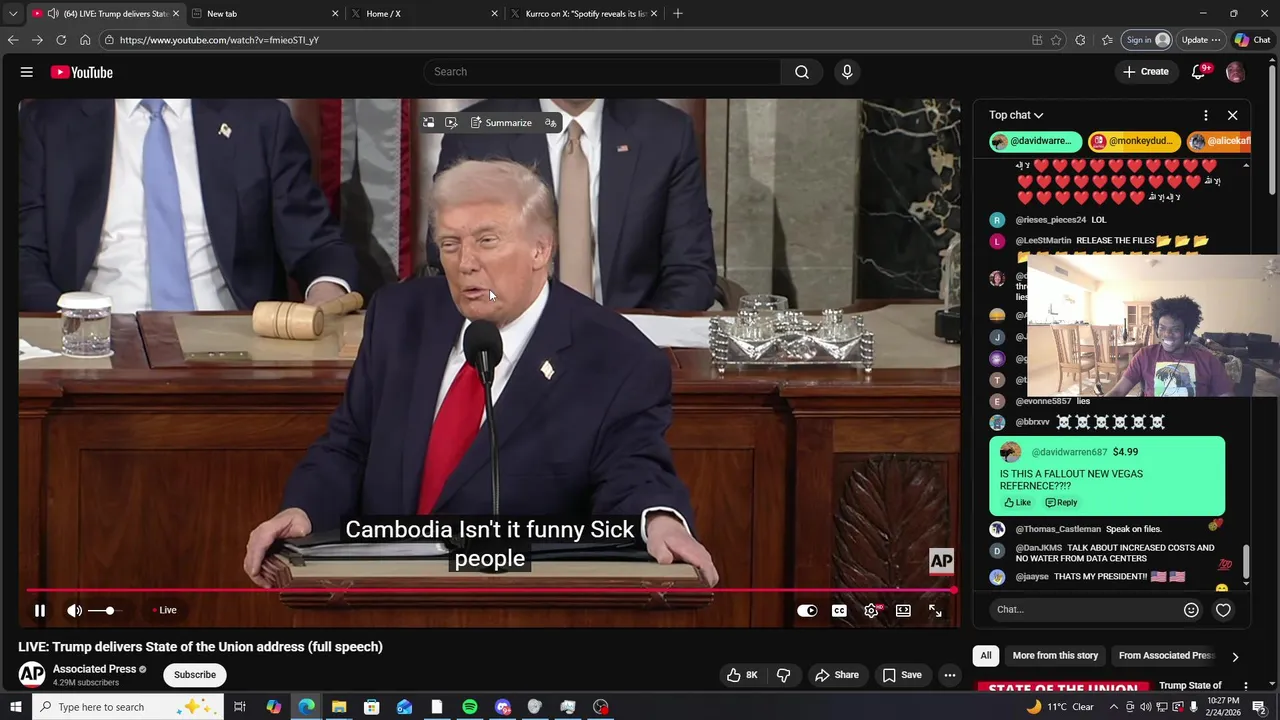The height and width of the screenshot is (720, 1280).
Task: Pause the live video
Action: 40,610
